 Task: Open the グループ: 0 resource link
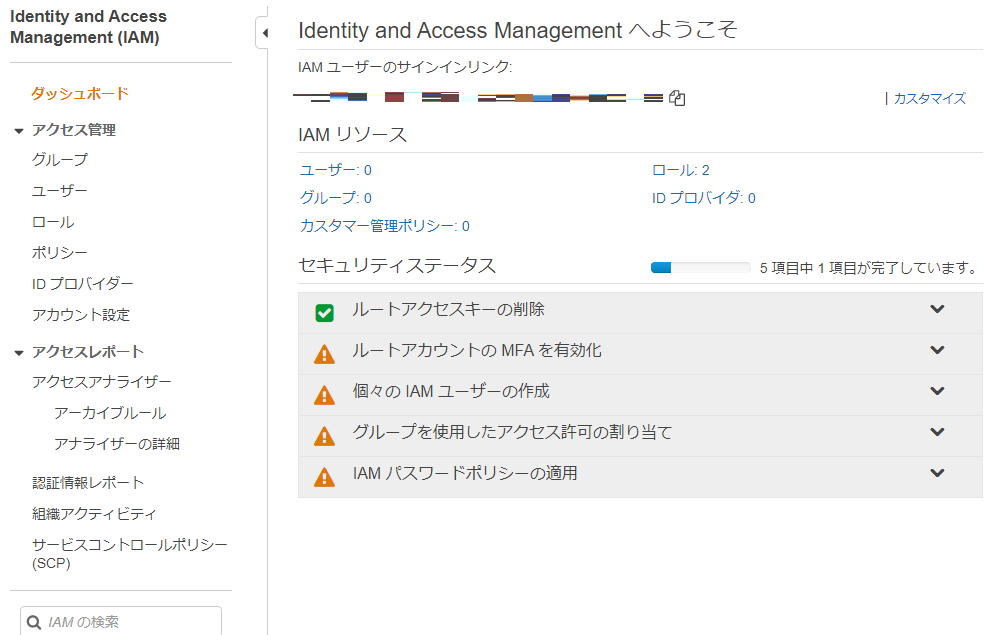pyautogui.click(x=335, y=198)
